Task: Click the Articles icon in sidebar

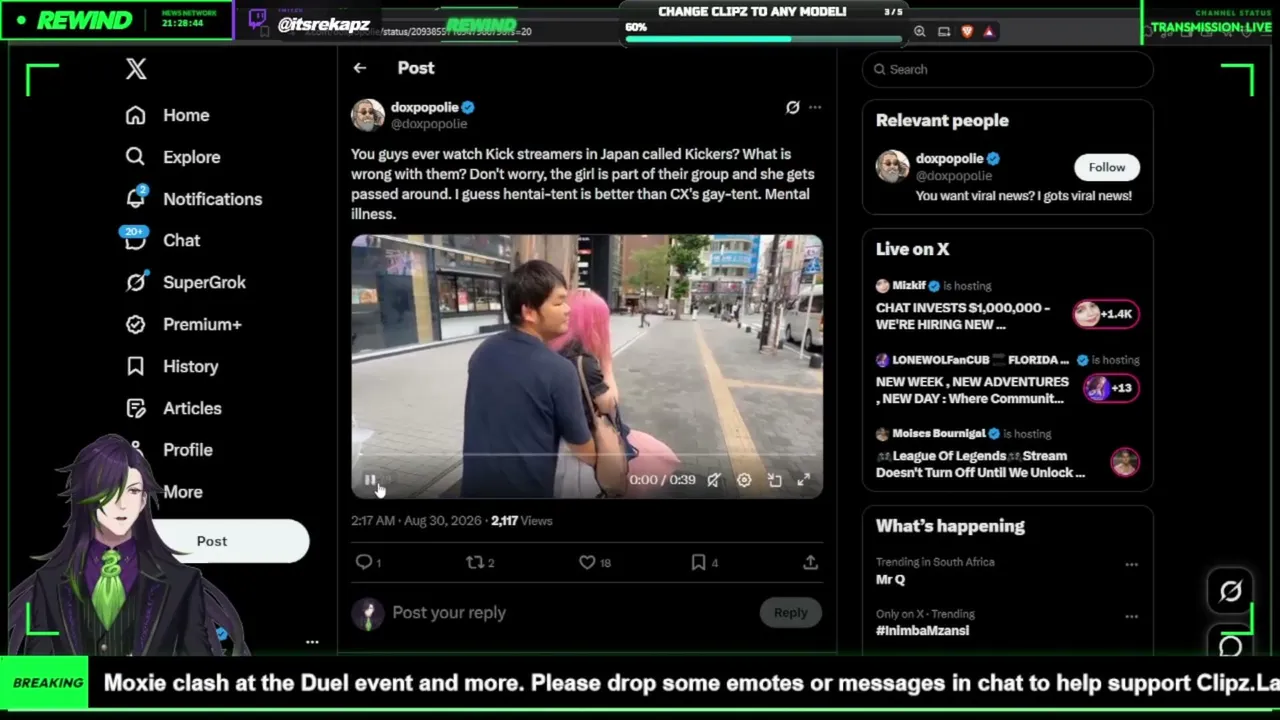Action: pyautogui.click(x=136, y=408)
